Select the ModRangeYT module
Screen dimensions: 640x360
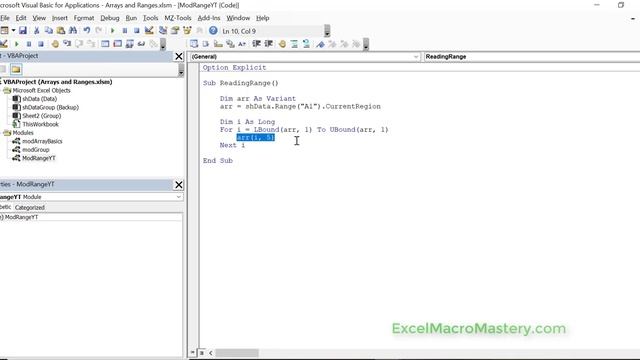38,158
